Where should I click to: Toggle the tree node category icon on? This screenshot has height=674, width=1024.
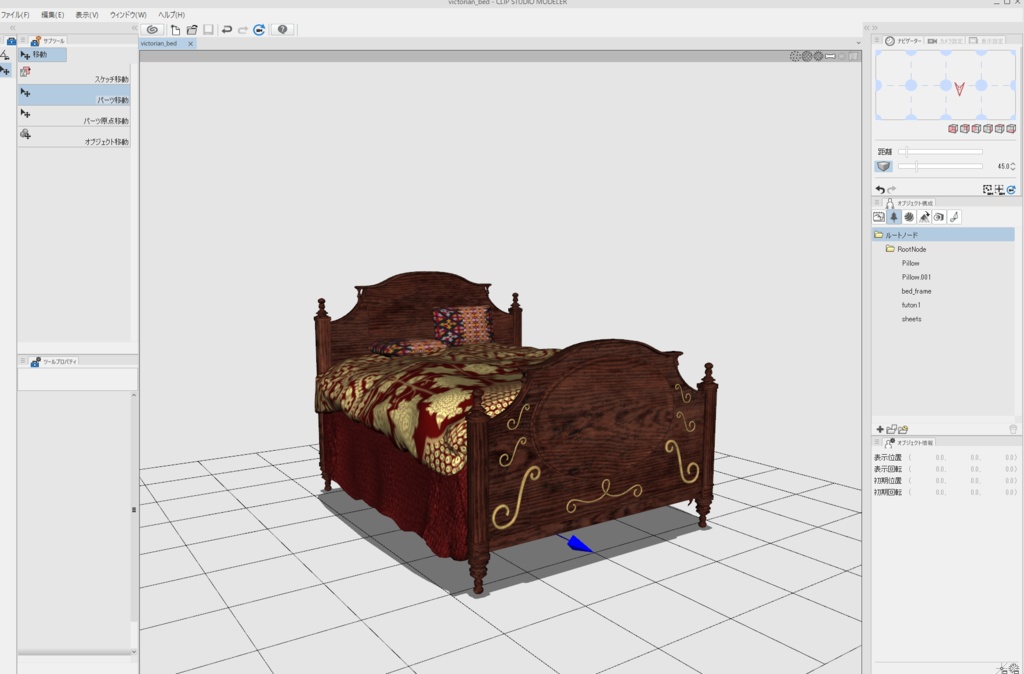(895, 216)
